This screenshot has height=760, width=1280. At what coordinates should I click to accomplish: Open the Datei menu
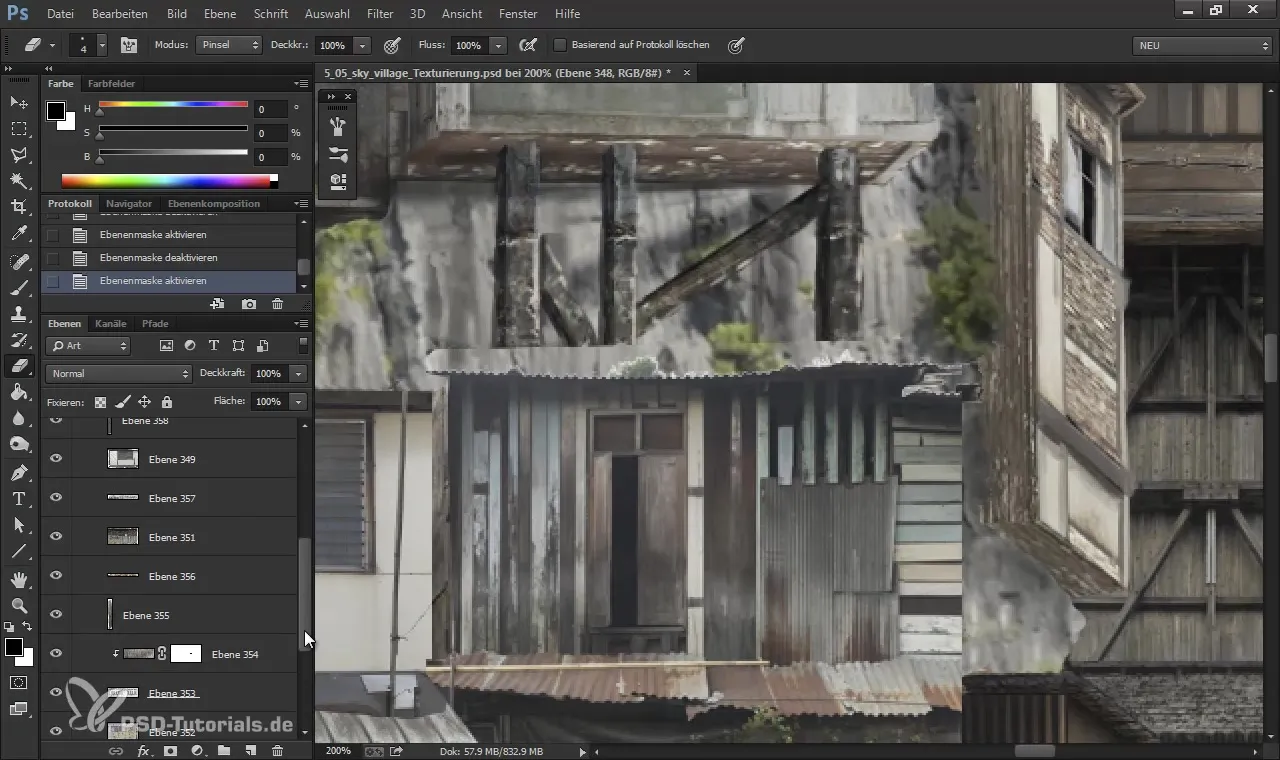(x=60, y=14)
